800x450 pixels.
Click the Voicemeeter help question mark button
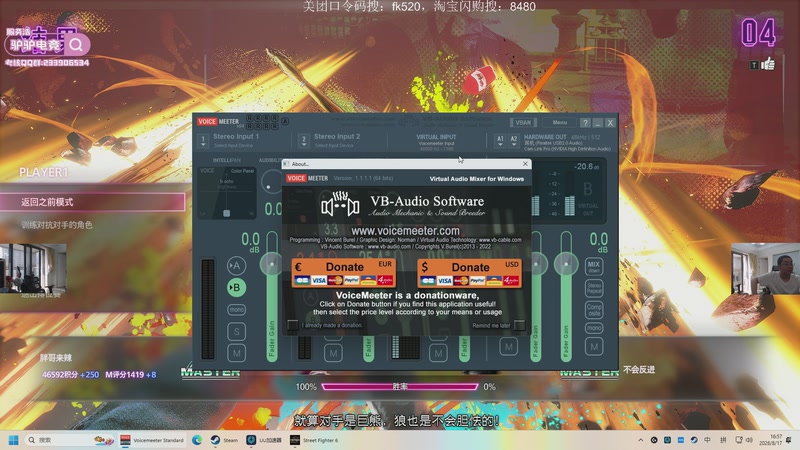[x=585, y=122]
